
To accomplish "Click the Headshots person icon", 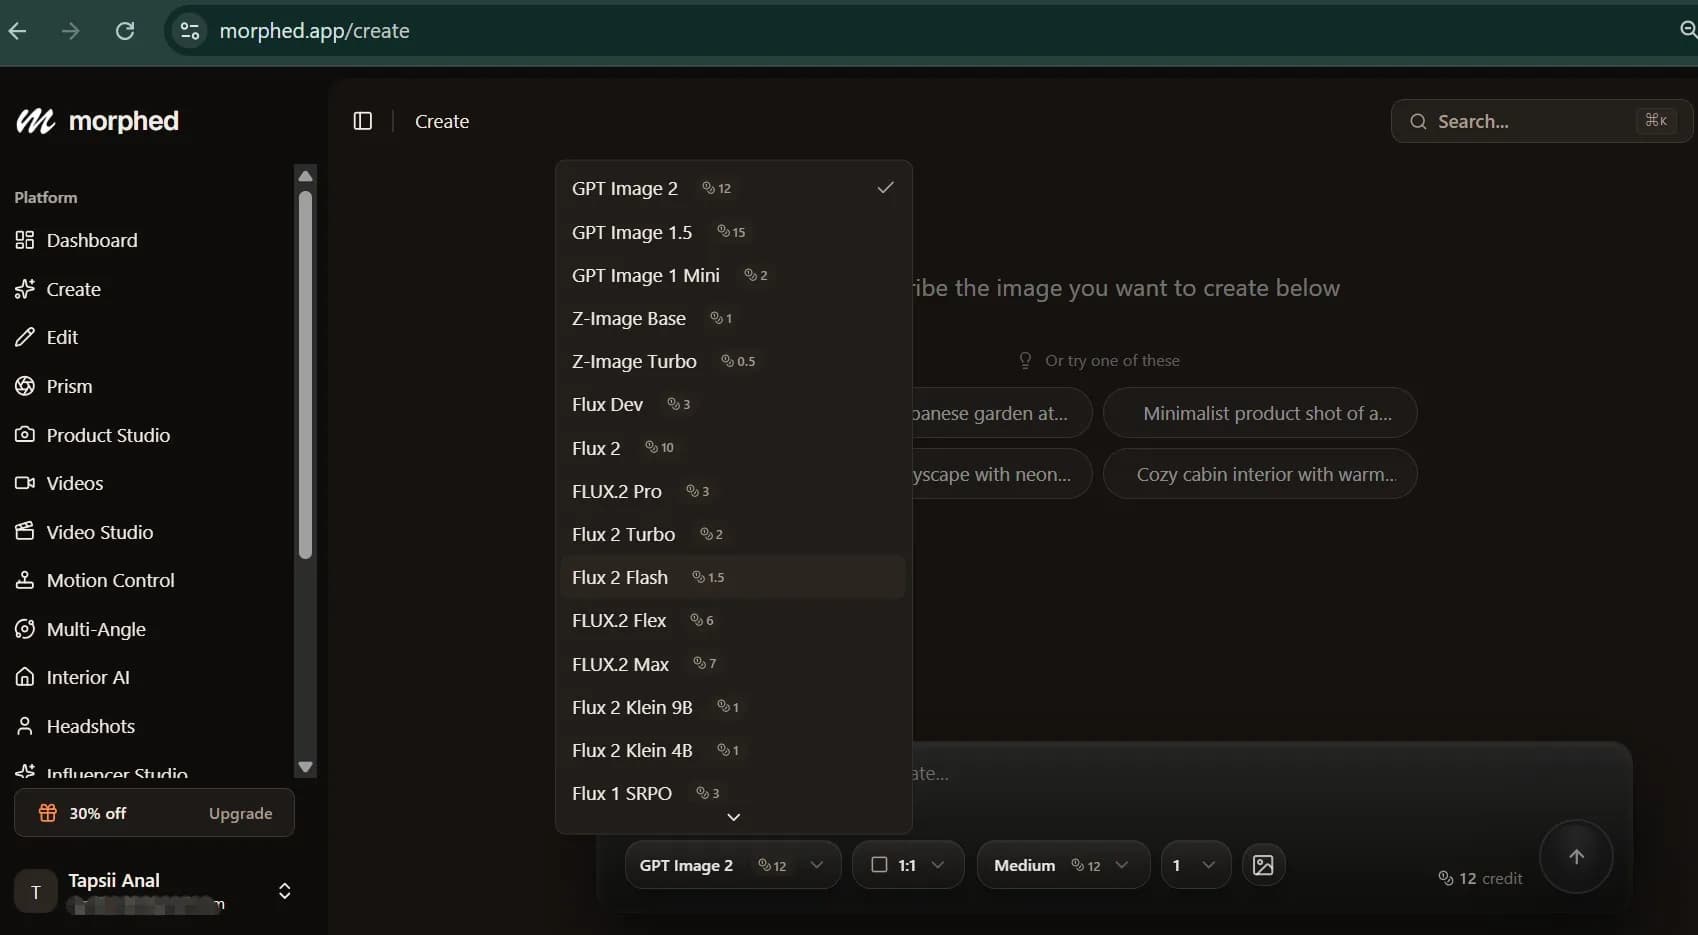I will [25, 726].
